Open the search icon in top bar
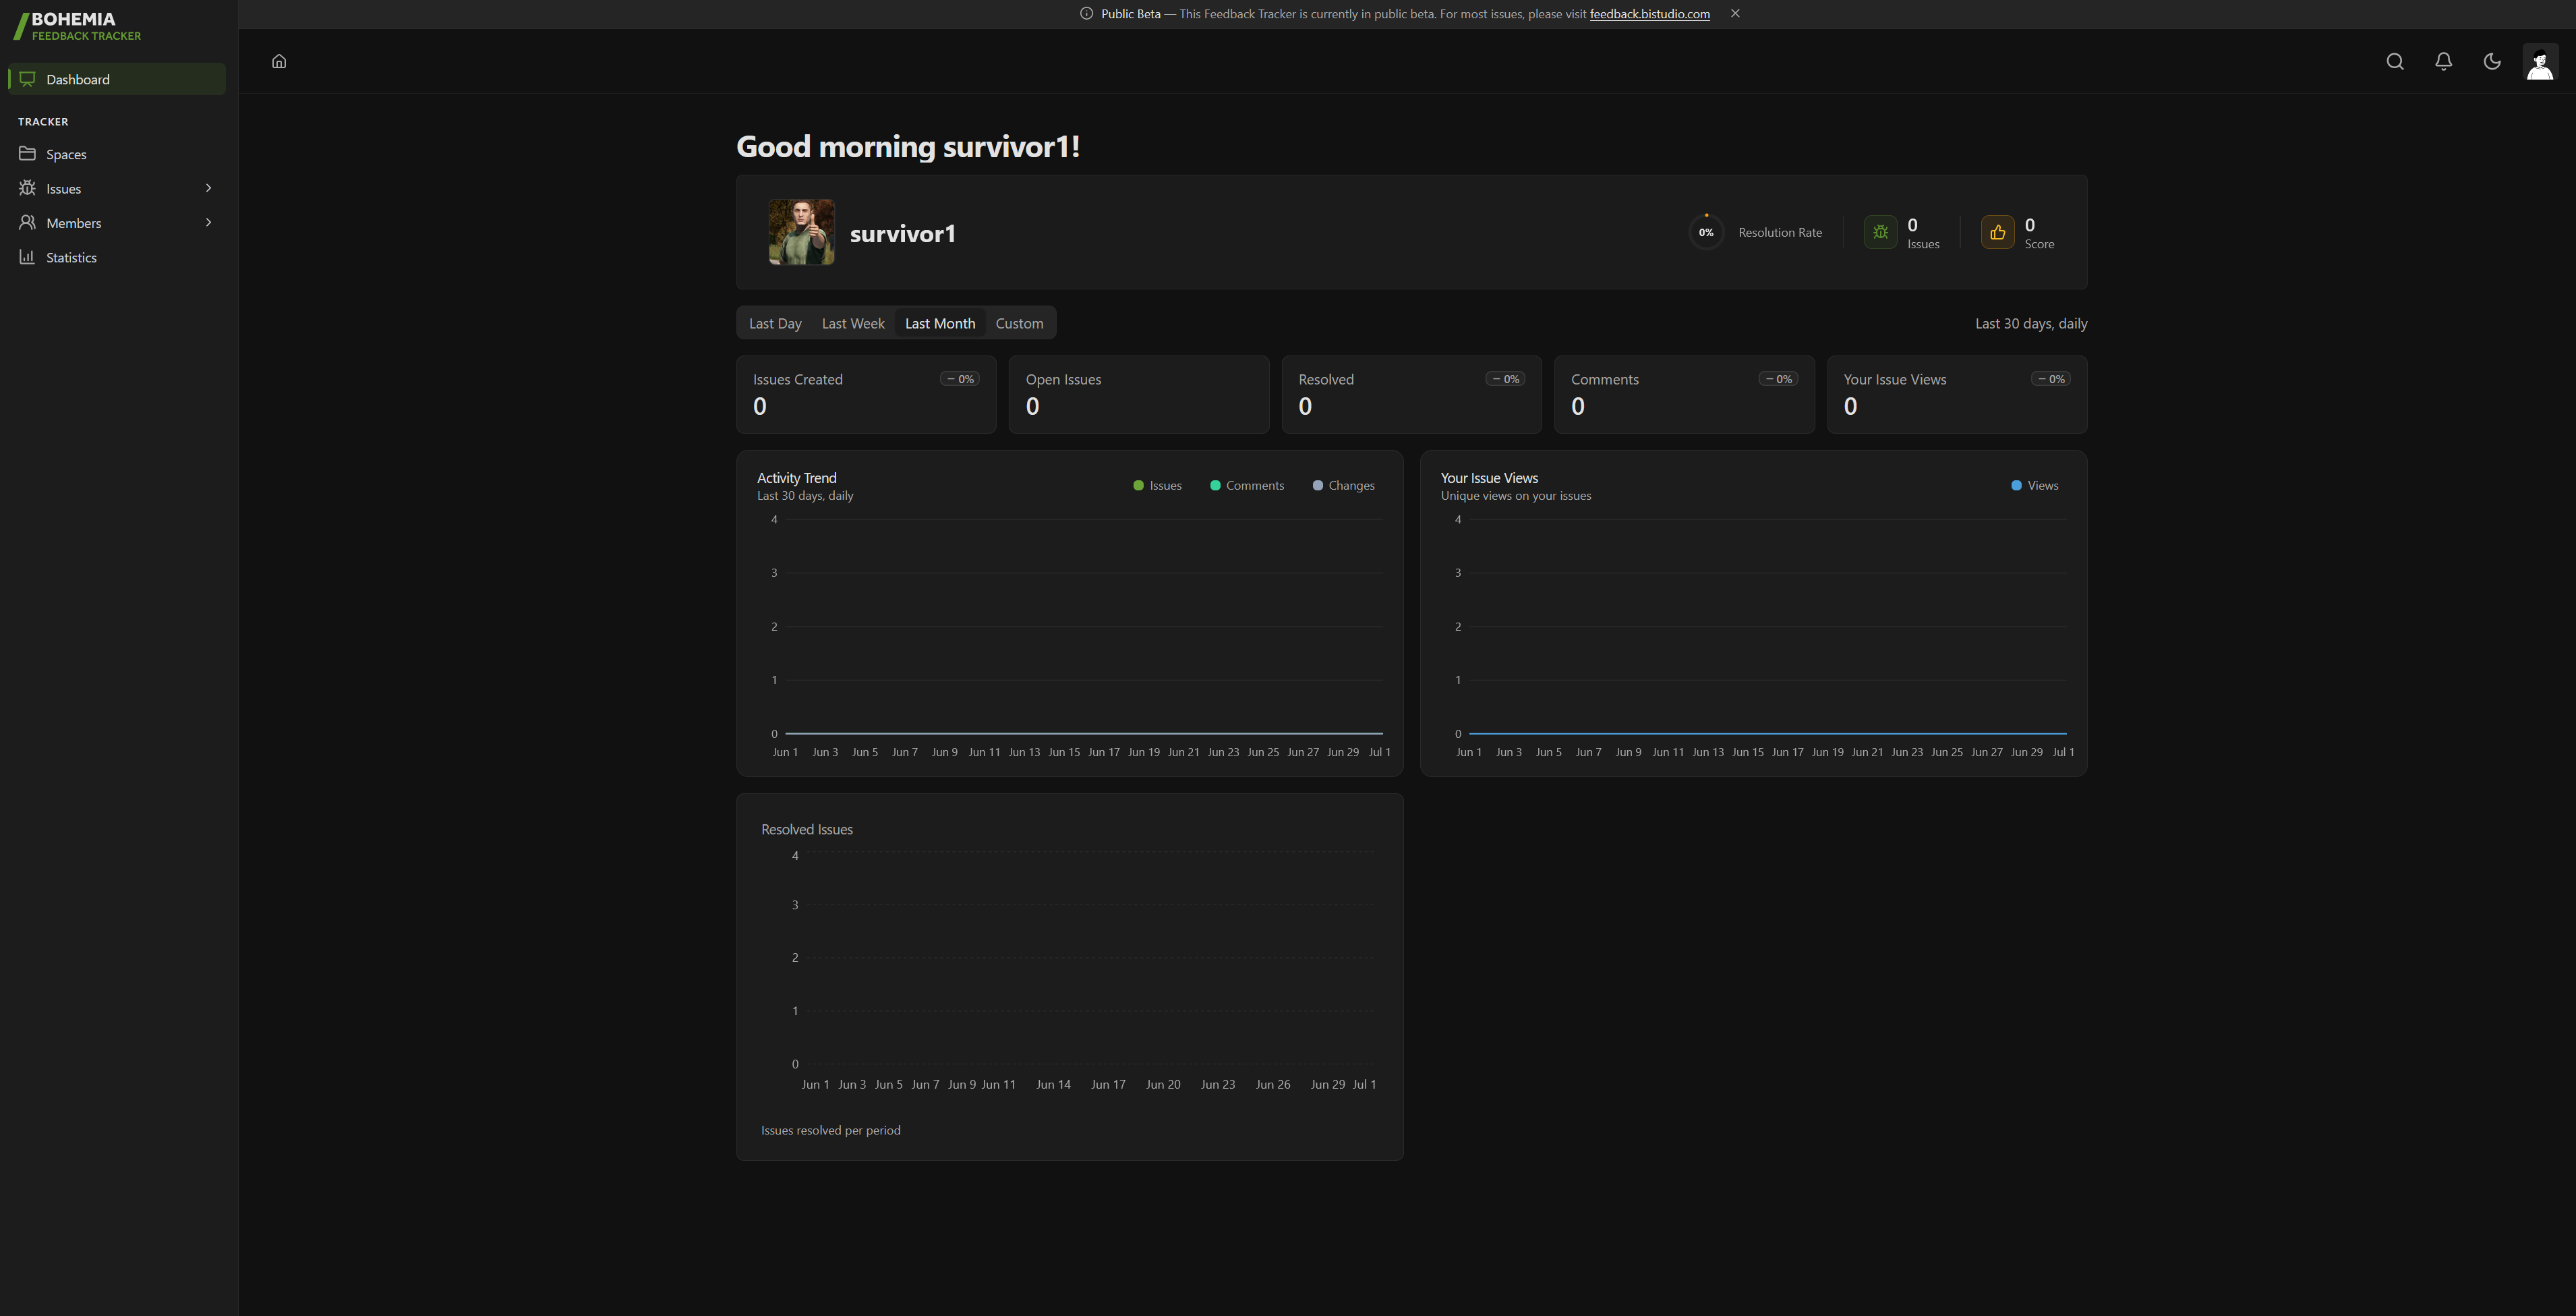This screenshot has width=2576, height=1316. tap(2394, 62)
